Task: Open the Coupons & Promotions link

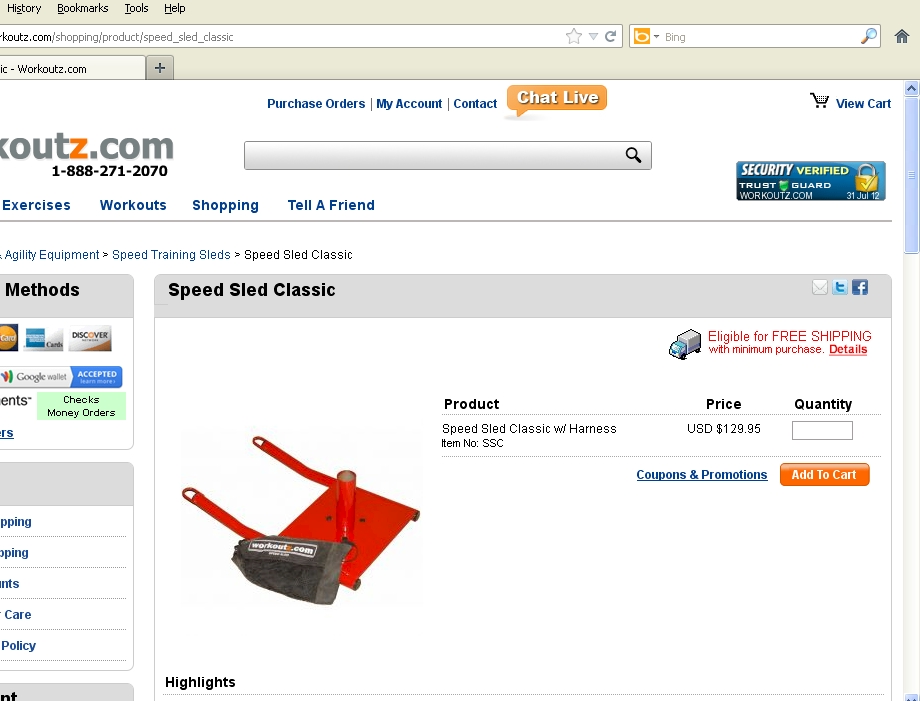Action: 702,475
